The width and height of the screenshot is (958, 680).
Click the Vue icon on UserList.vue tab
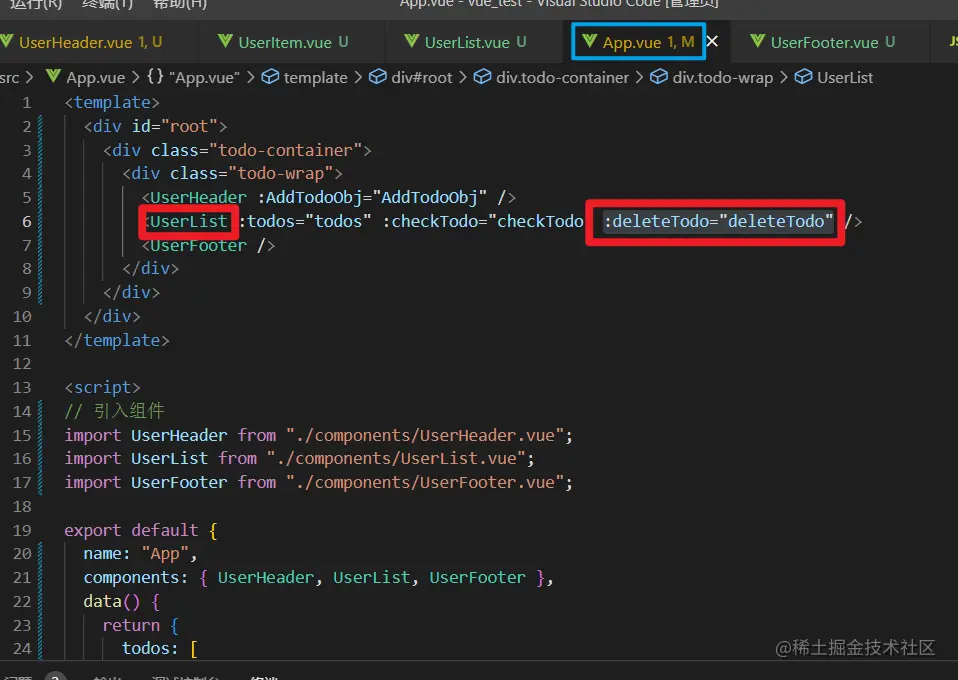tap(412, 41)
